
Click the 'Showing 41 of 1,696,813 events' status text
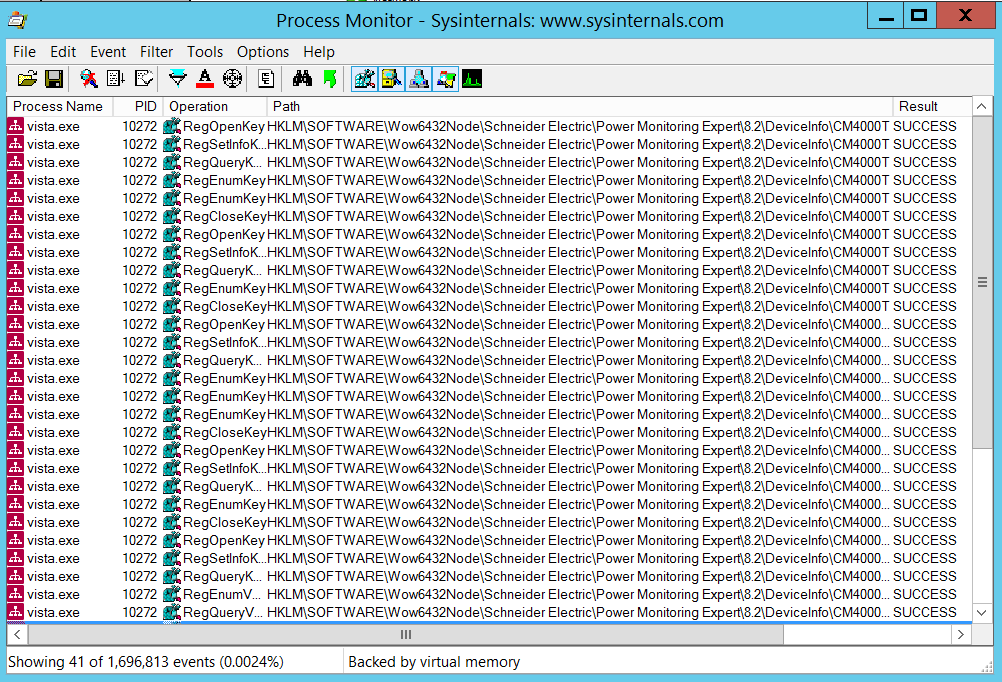(146, 662)
